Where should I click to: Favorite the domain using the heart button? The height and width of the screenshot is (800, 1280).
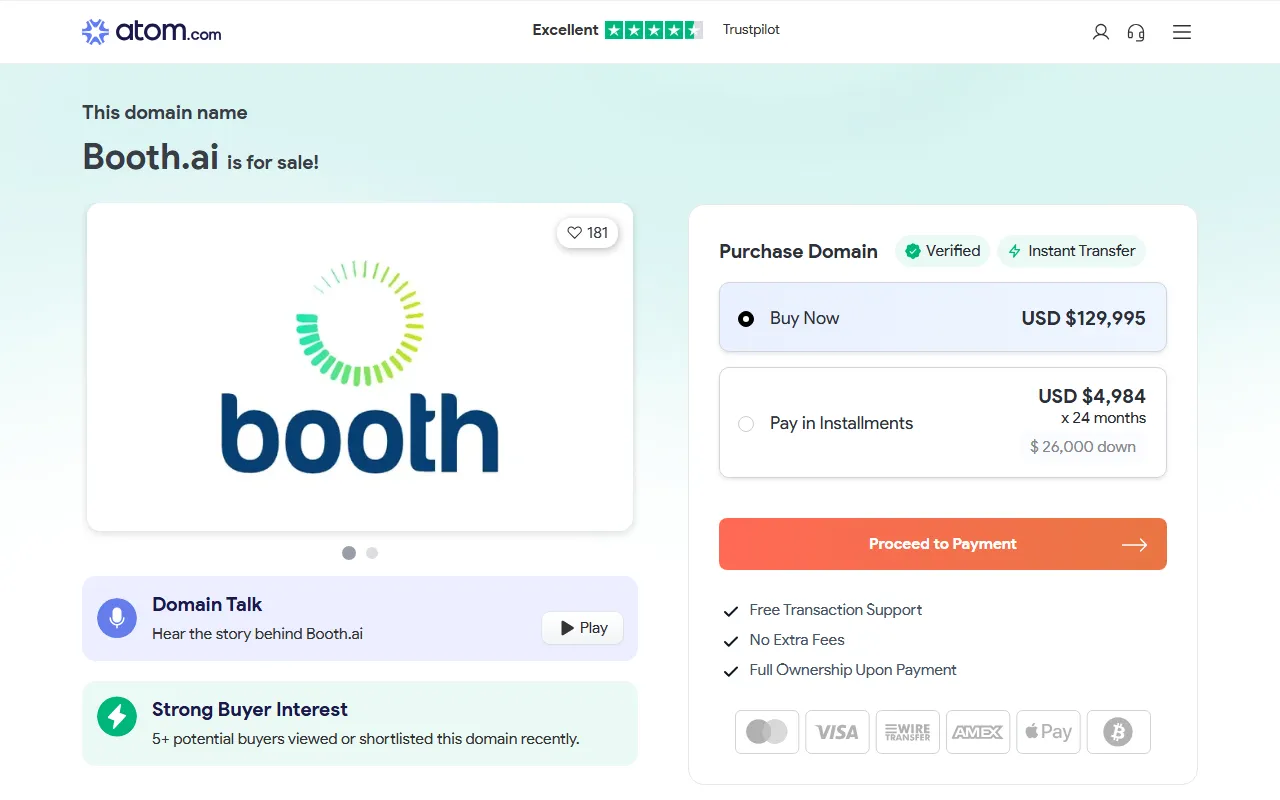click(x=587, y=232)
